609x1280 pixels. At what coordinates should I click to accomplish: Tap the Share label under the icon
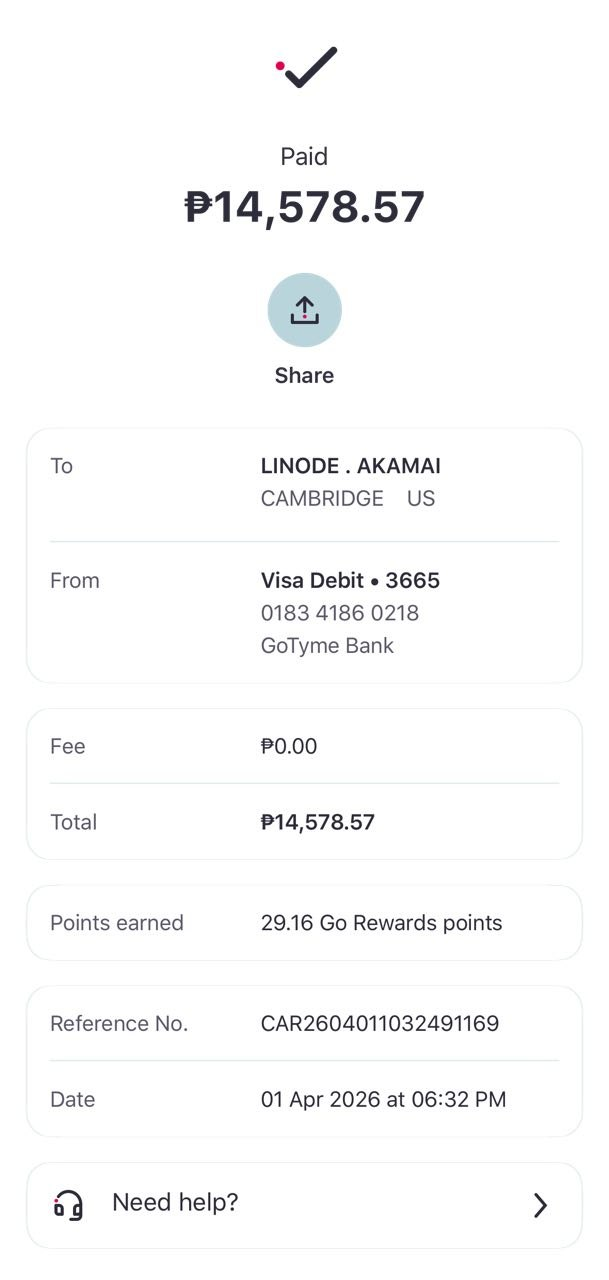tap(304, 376)
